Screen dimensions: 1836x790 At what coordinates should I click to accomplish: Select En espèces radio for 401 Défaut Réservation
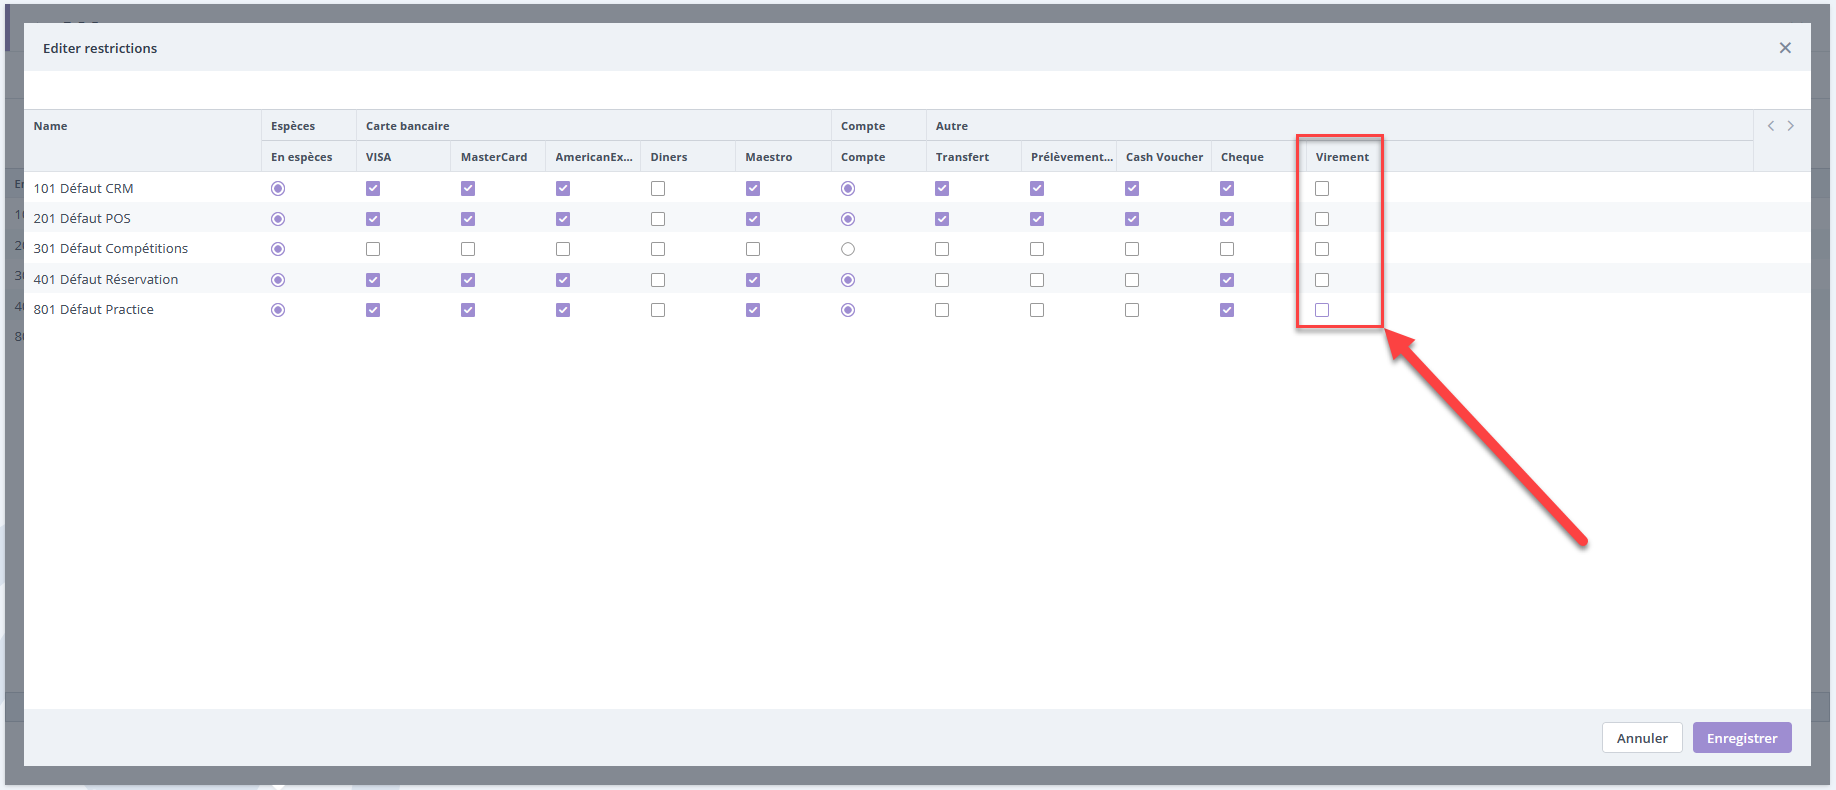[278, 280]
